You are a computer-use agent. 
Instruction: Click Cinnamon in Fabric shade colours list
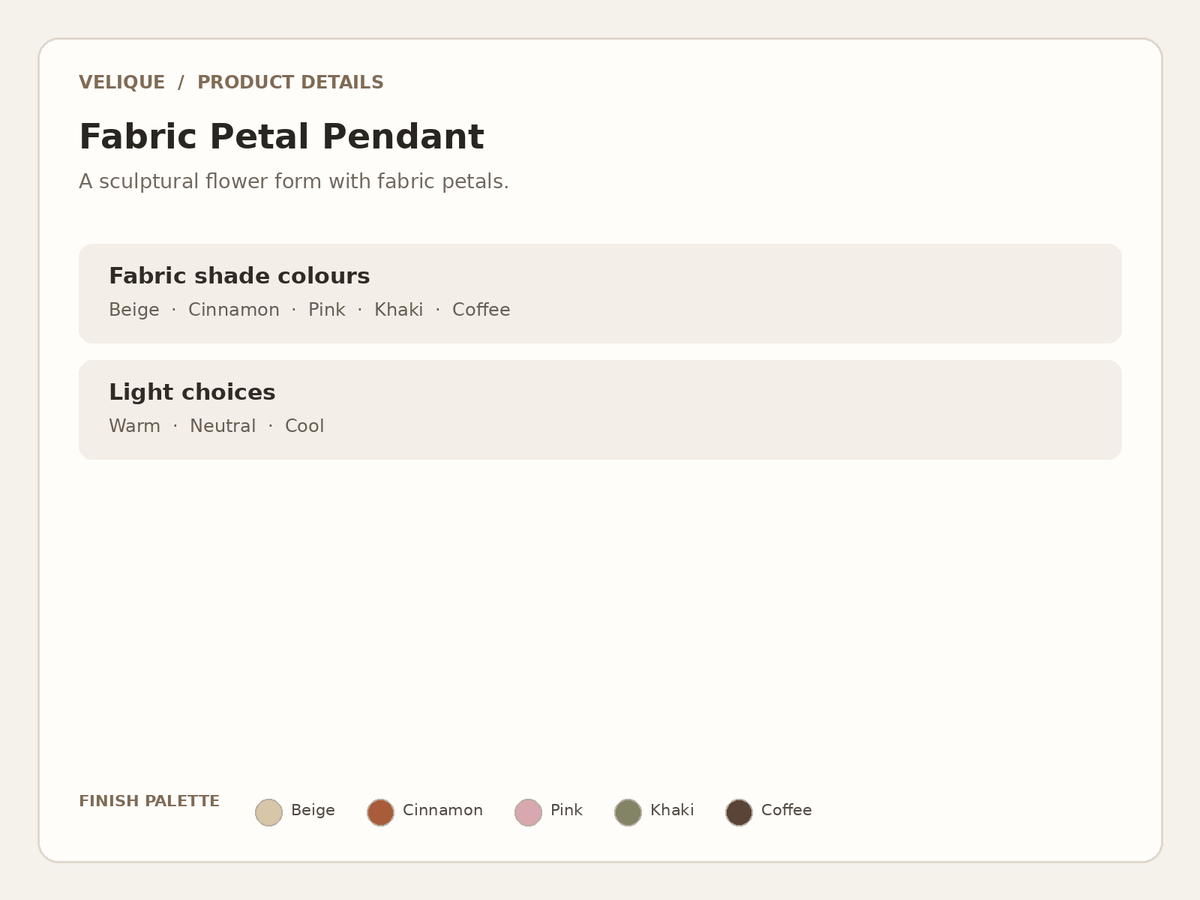(x=234, y=310)
